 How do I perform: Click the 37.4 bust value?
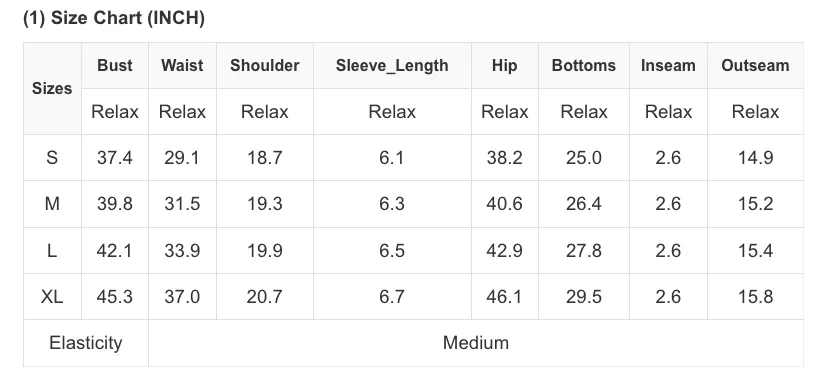115,158
